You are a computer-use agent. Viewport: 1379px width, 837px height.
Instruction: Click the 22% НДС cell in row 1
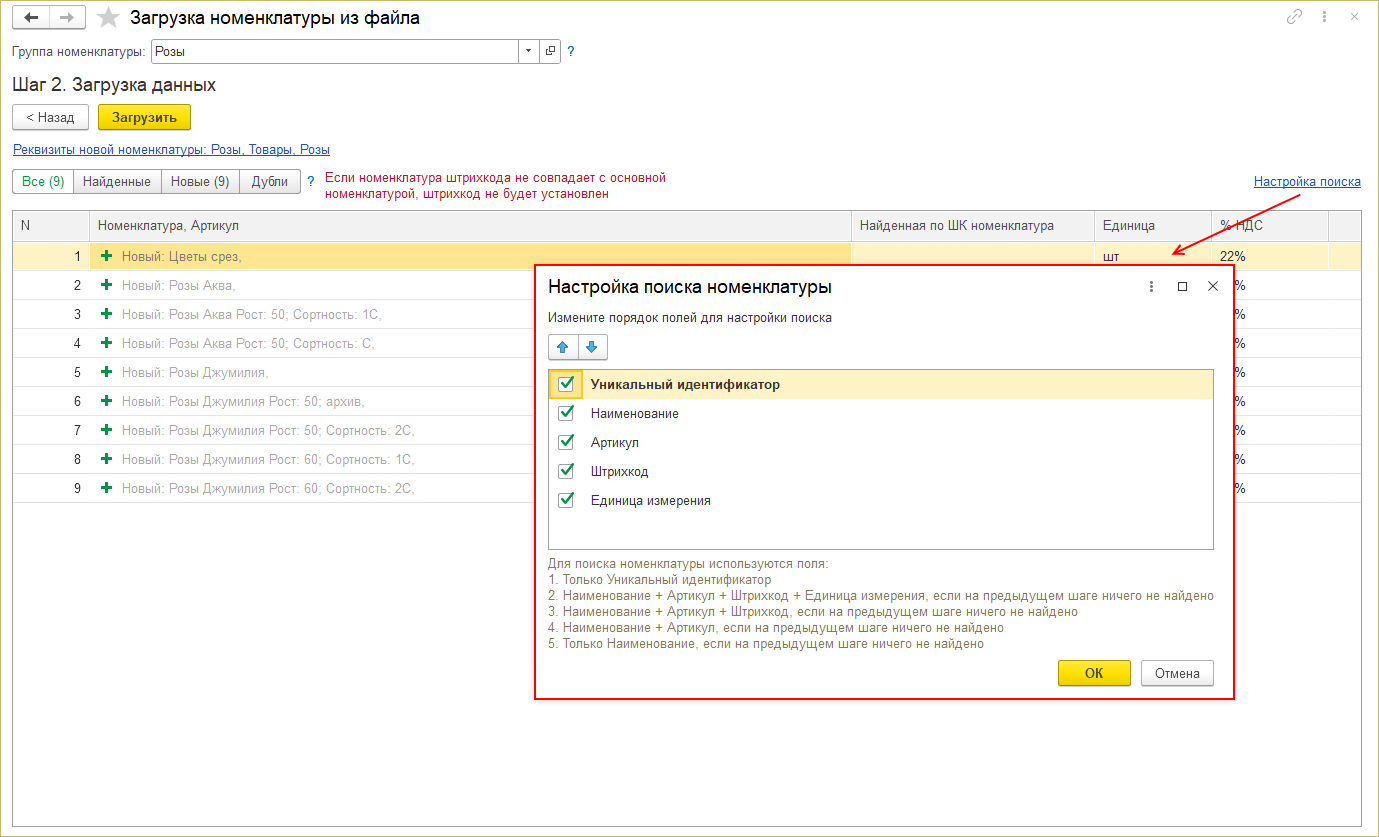pos(1270,256)
